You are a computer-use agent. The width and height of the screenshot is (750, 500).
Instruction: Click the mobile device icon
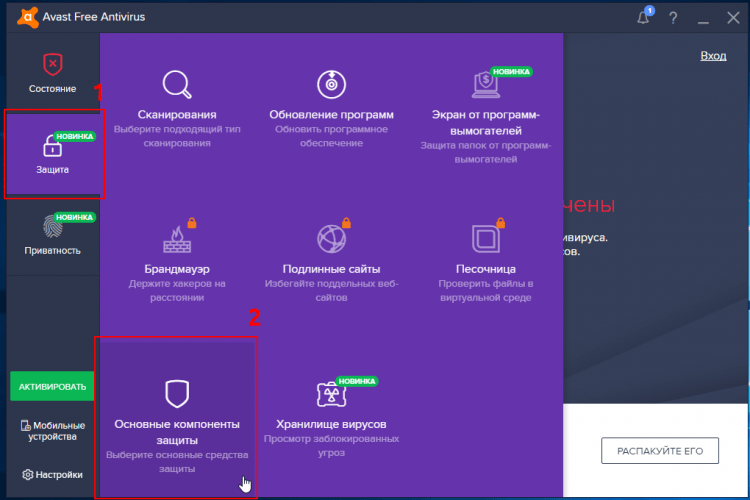coord(25,425)
